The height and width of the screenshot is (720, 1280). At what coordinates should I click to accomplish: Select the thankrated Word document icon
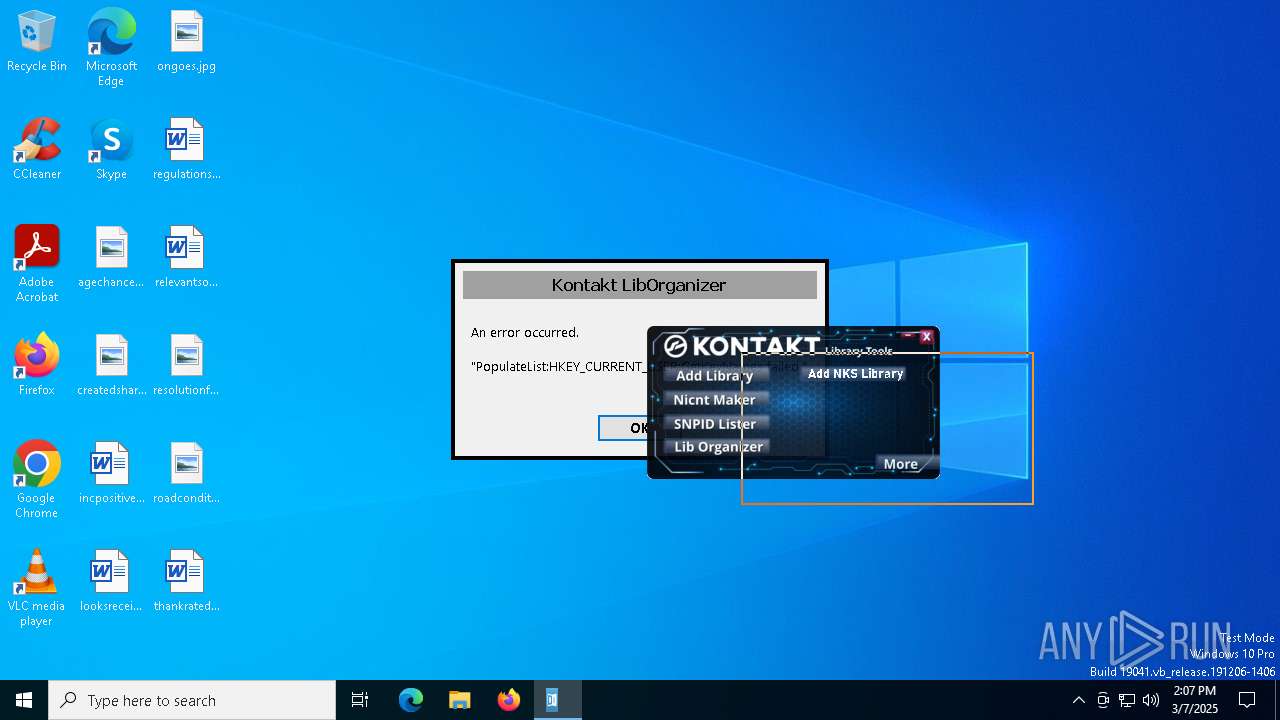click(186, 582)
